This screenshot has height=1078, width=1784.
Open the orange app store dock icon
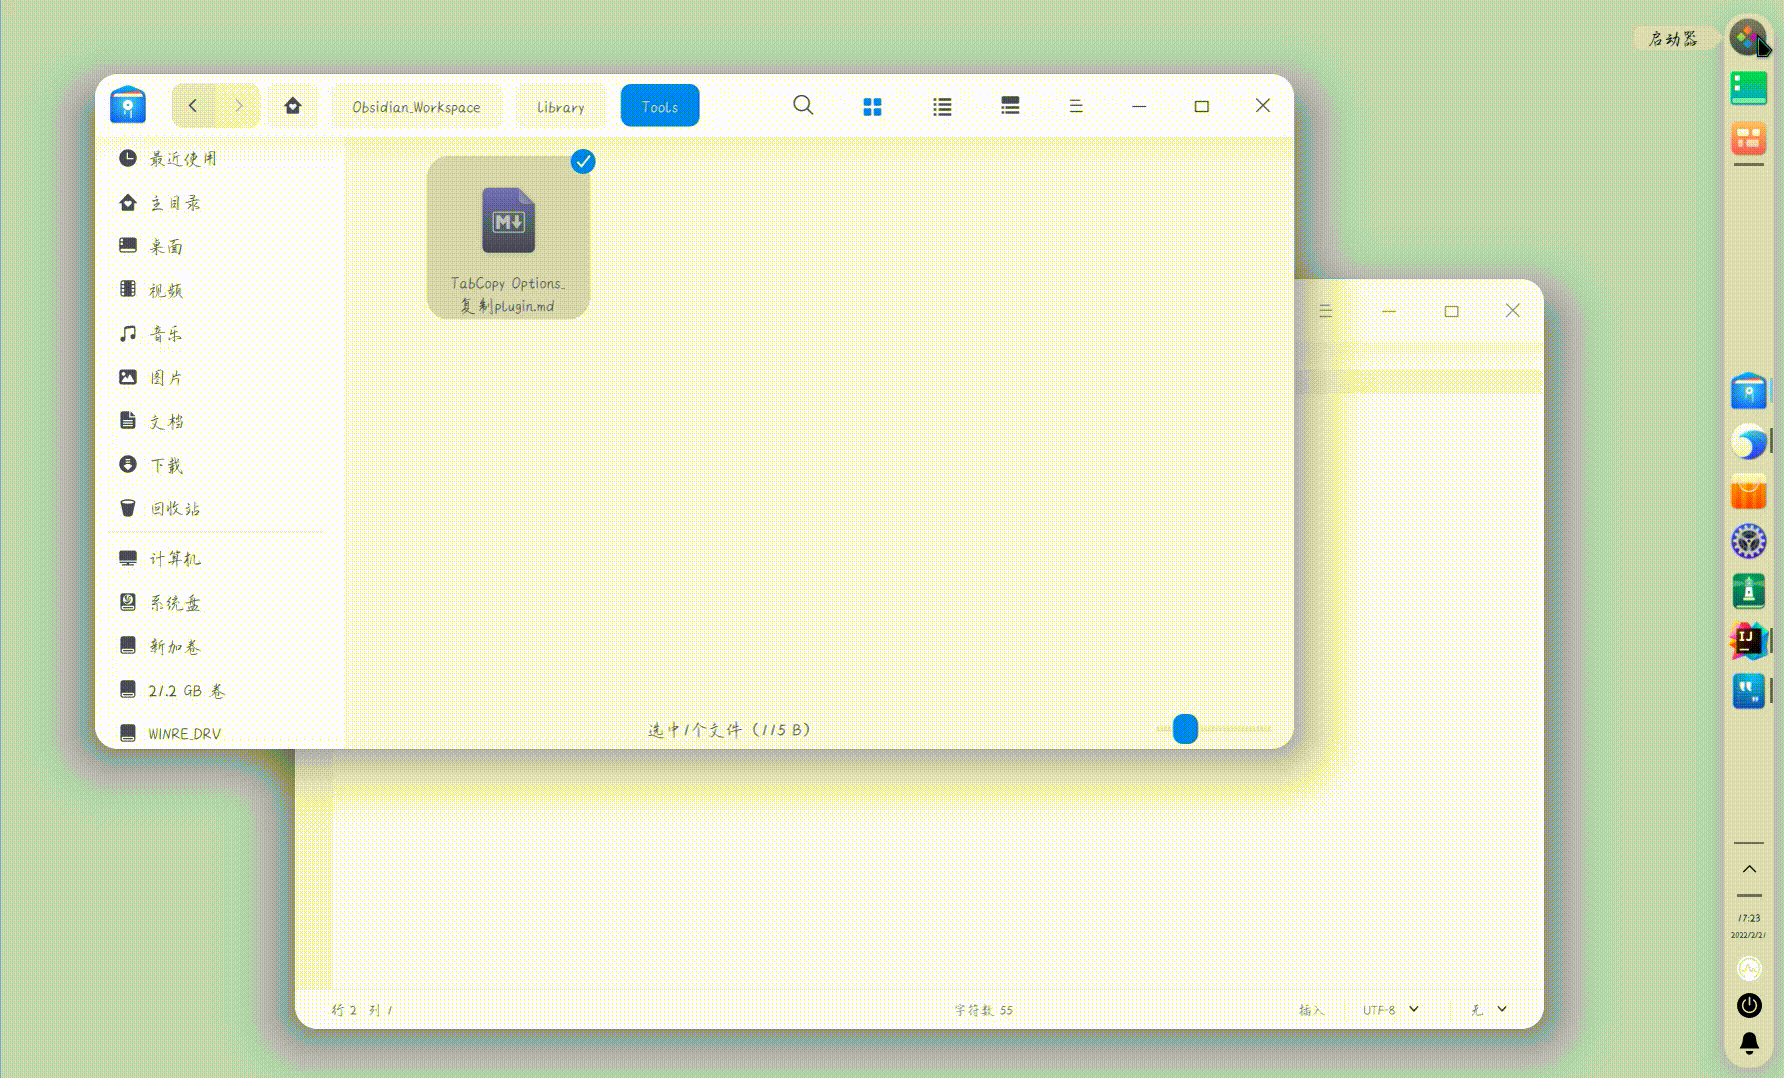(x=1748, y=491)
